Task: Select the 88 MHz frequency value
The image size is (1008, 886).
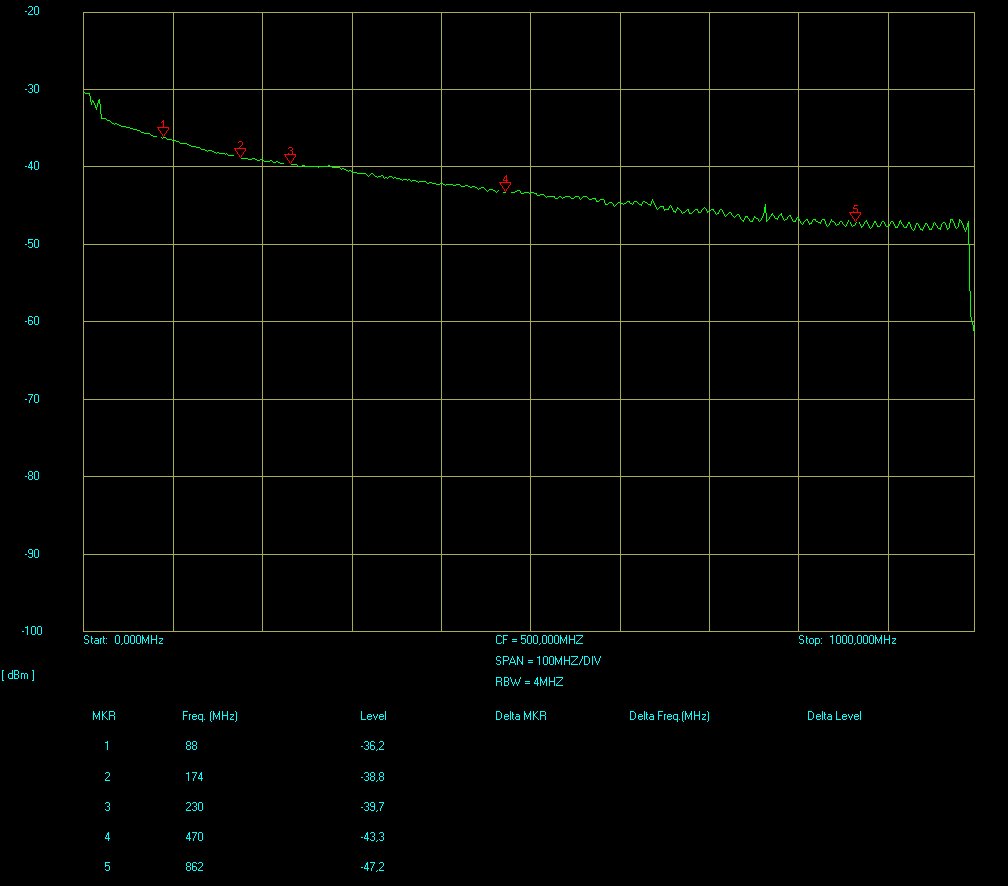Action: [x=192, y=746]
